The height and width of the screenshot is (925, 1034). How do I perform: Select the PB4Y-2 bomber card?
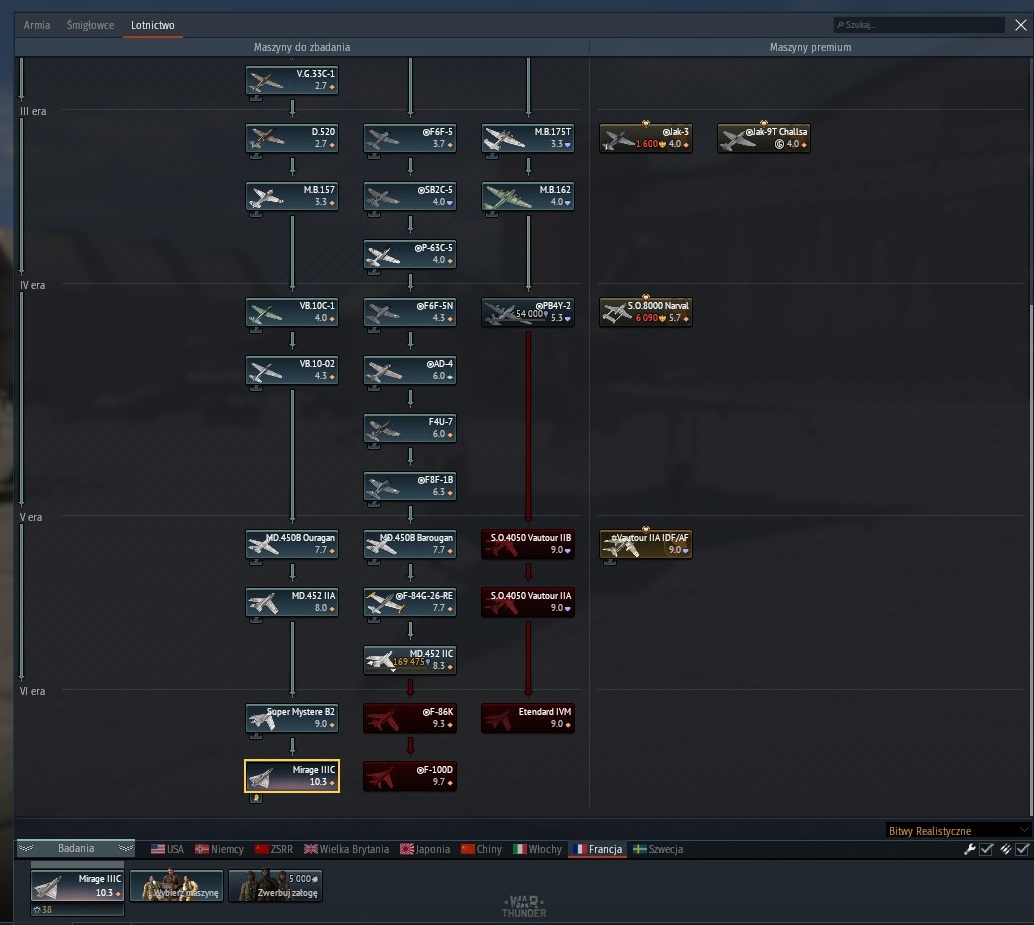[x=528, y=312]
